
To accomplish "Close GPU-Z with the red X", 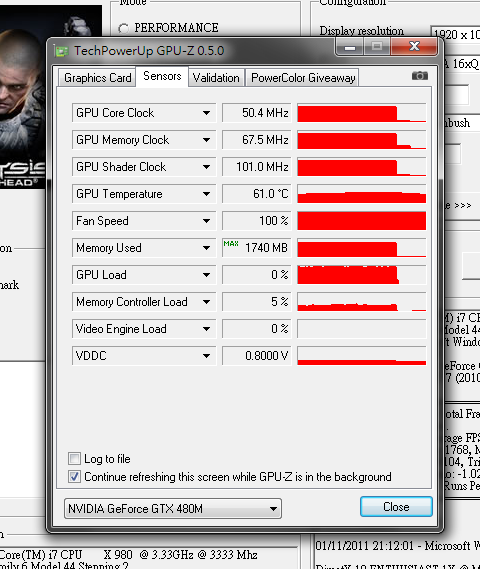I will click(x=414, y=47).
